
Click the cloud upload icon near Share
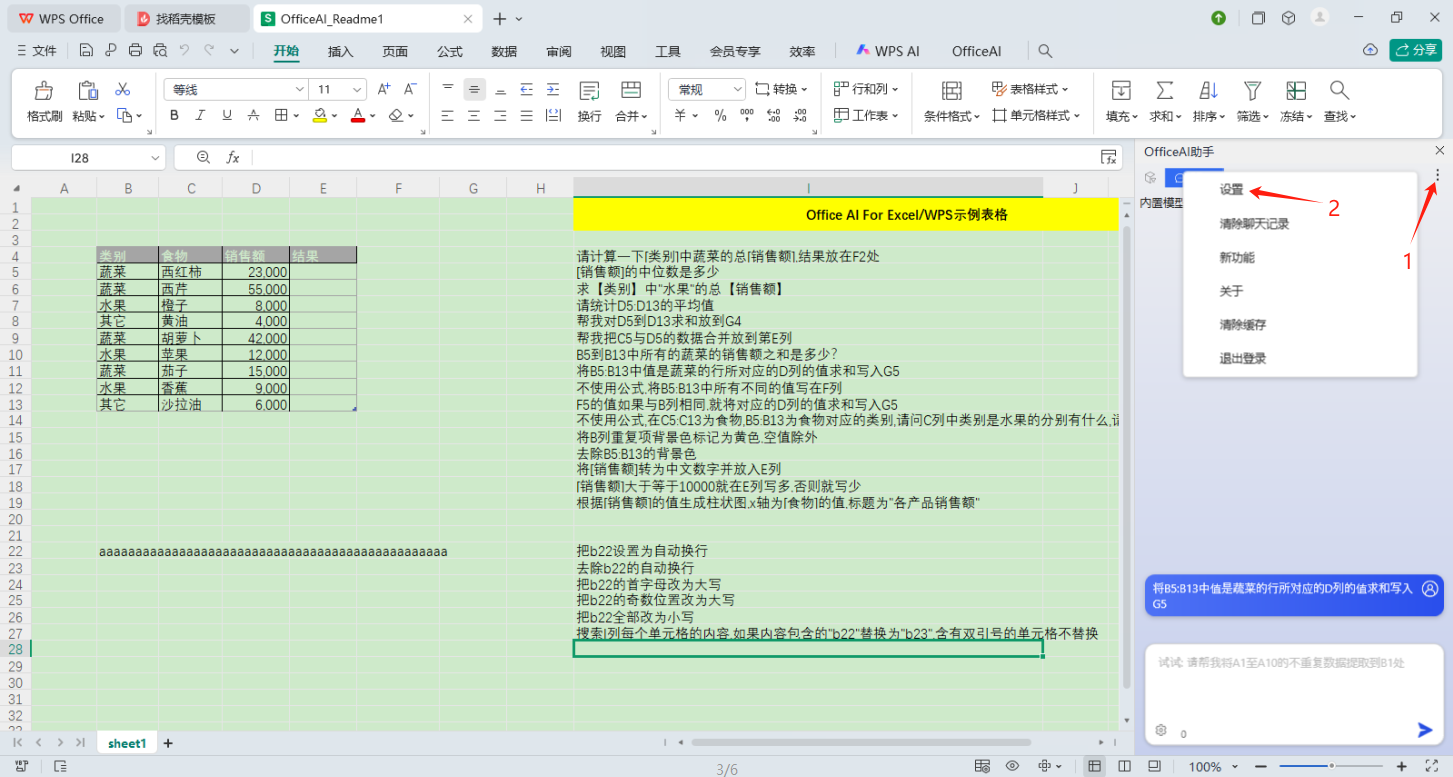click(1370, 50)
